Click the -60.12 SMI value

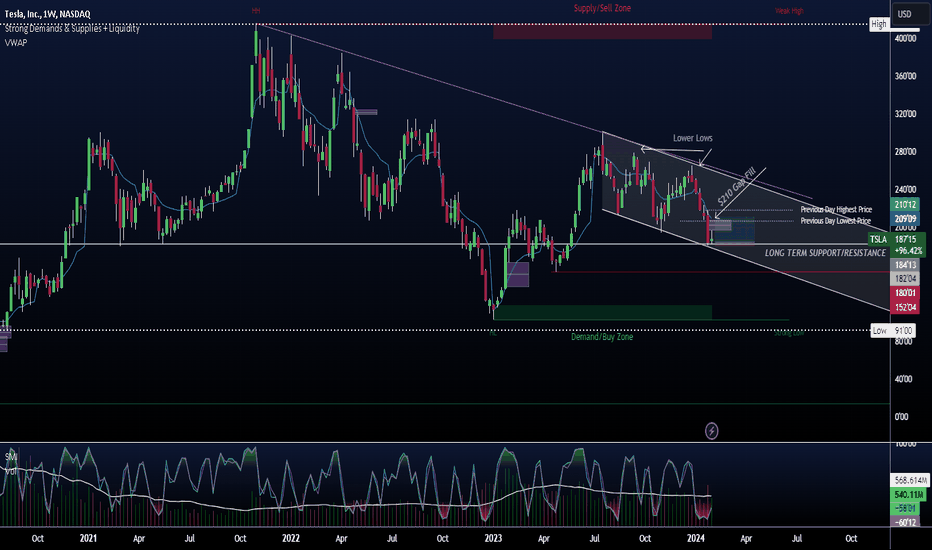905,523
